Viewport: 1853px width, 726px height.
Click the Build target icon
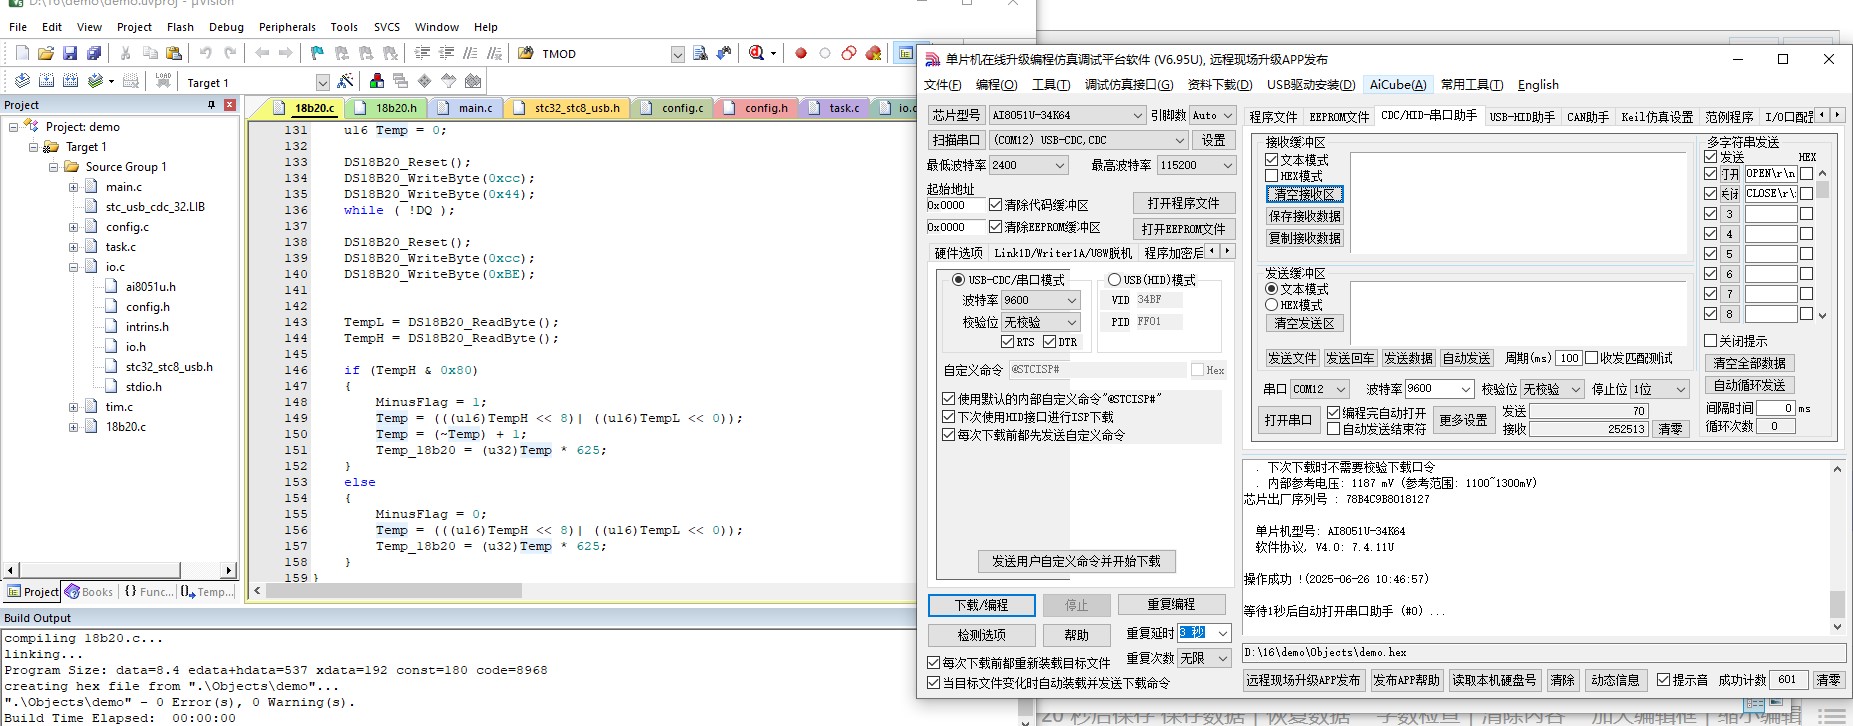click(x=47, y=81)
